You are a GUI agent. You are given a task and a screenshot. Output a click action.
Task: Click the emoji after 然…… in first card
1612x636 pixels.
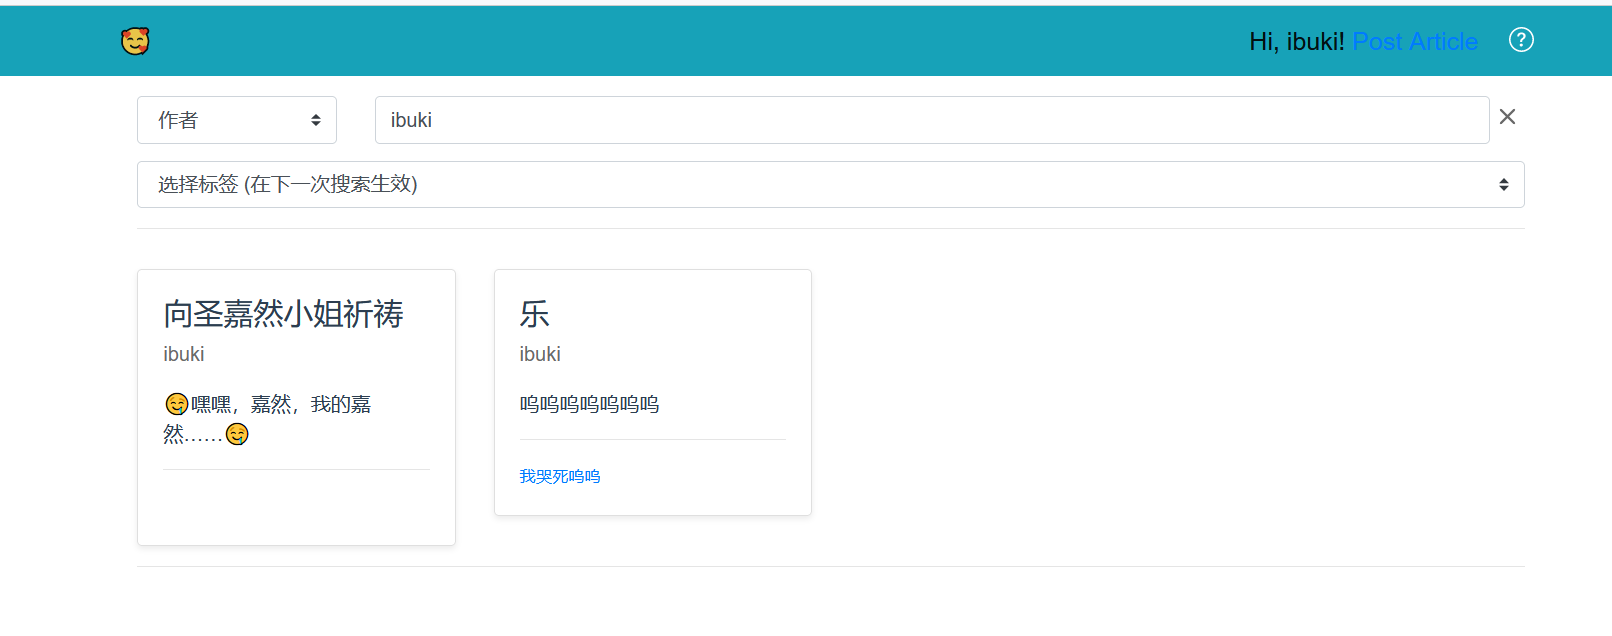click(x=237, y=434)
